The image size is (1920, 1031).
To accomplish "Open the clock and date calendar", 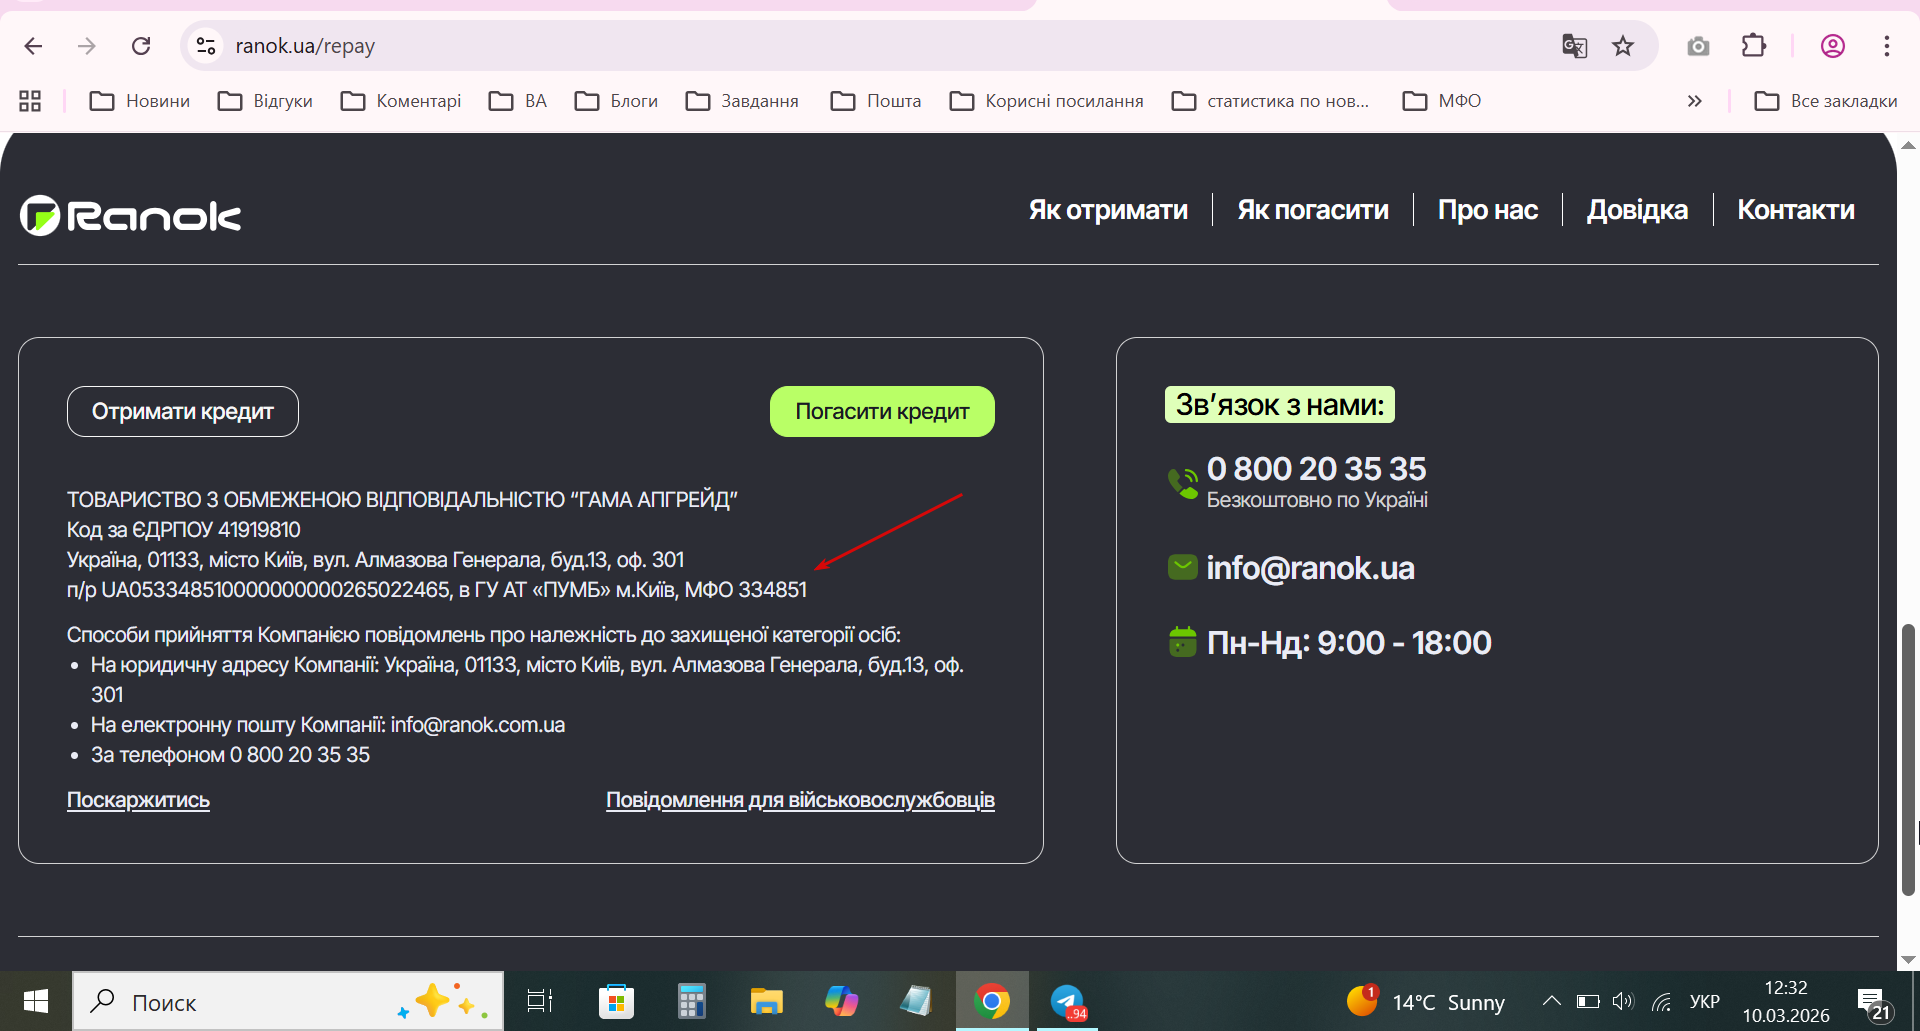I will tap(1786, 1001).
